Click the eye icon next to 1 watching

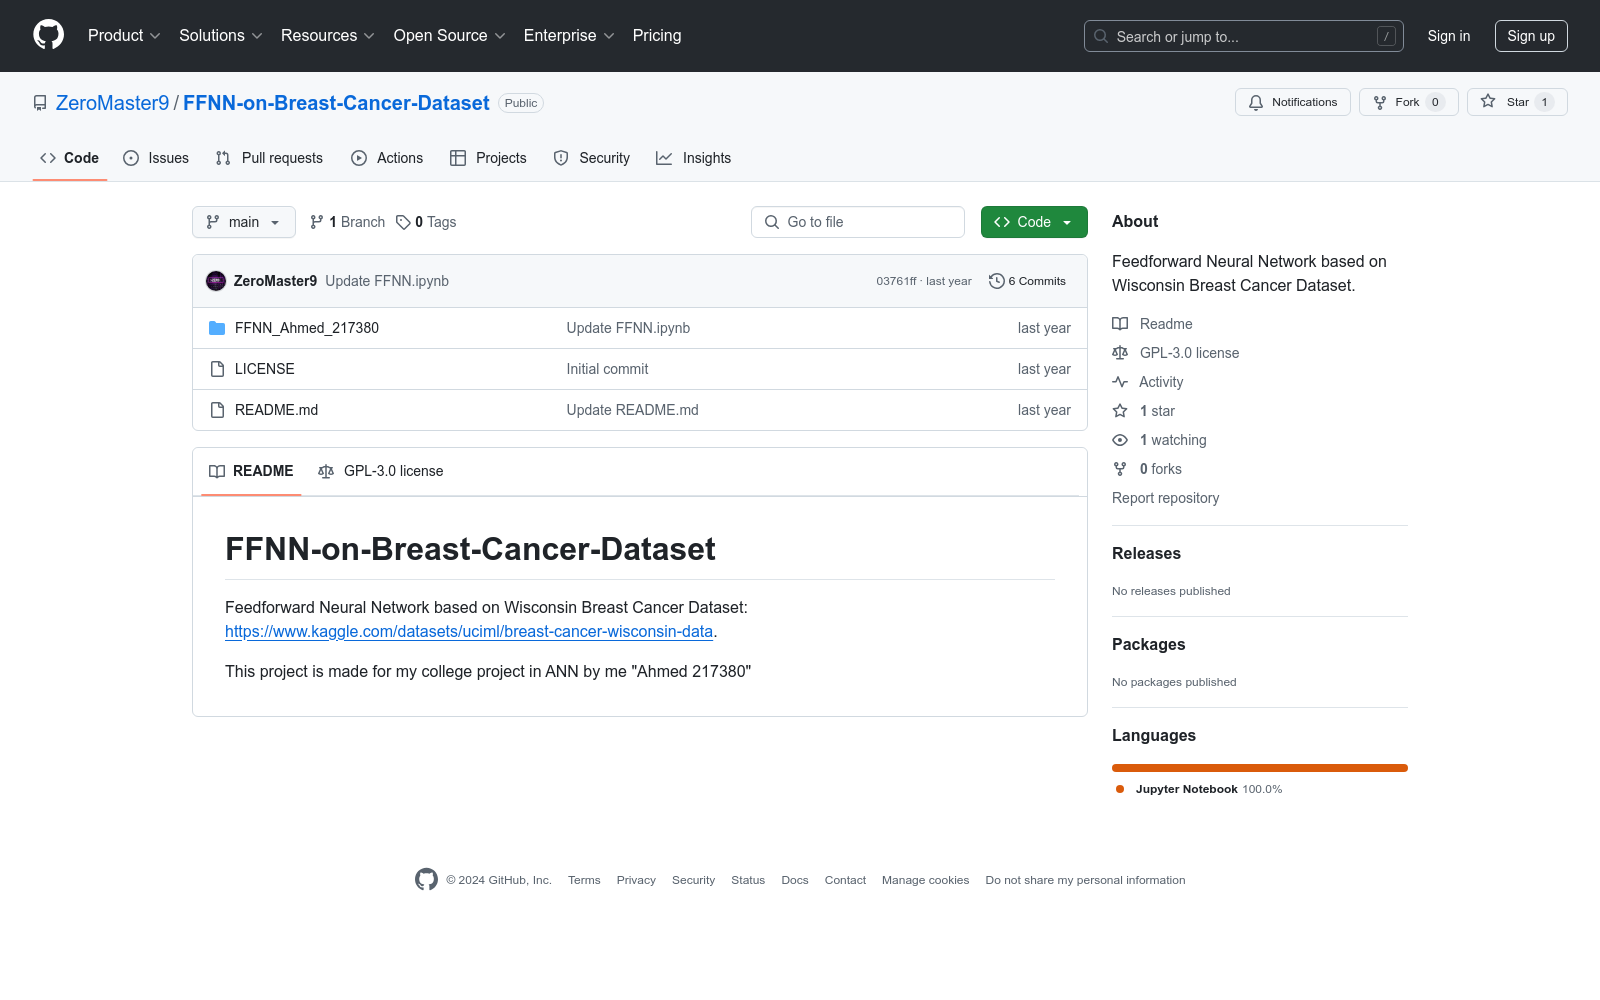point(1120,440)
